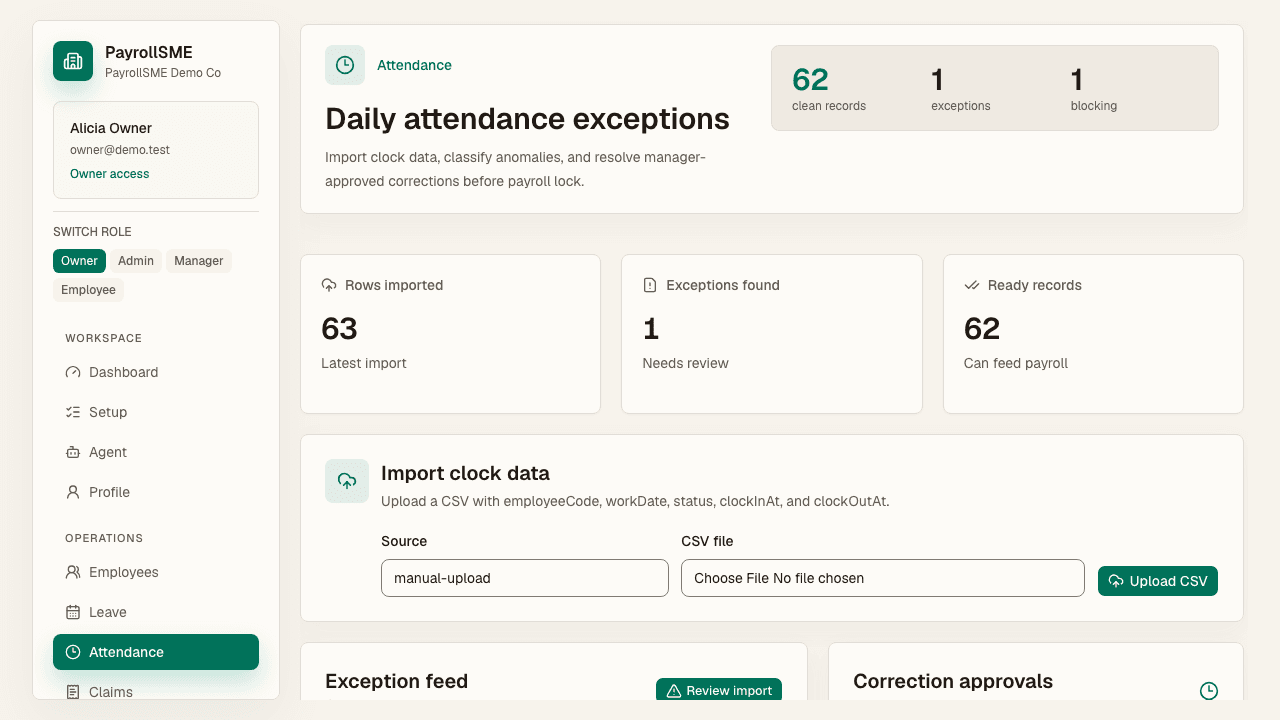Click the Import clock data cloud icon
The image size is (1280, 720).
point(347,481)
